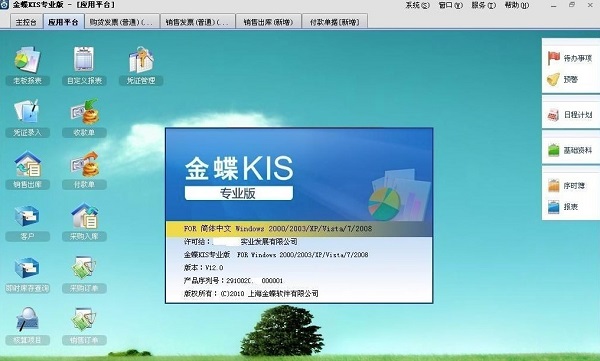Open the 老板报表 boss report icon

tap(27, 65)
